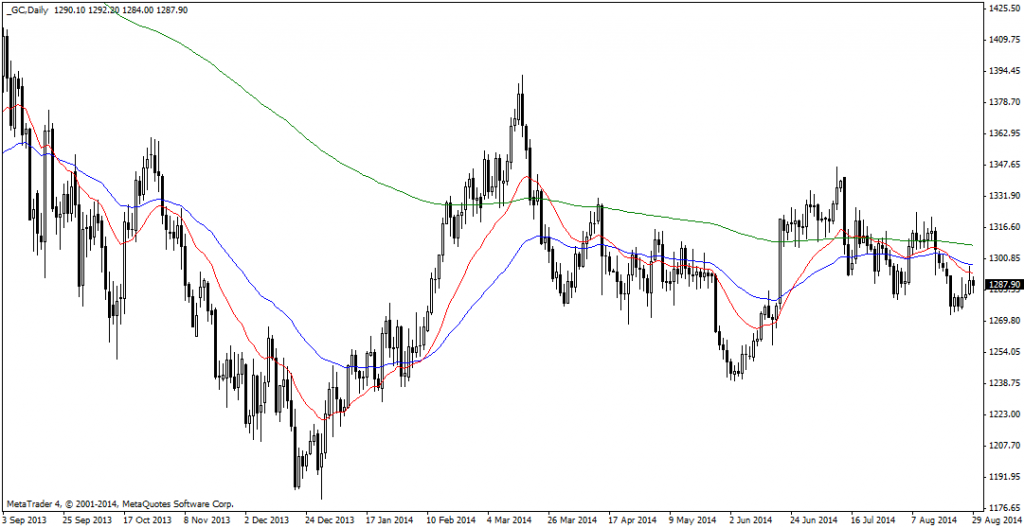
Task: Click the _GC,Daily chart title text
Action: 28,8
